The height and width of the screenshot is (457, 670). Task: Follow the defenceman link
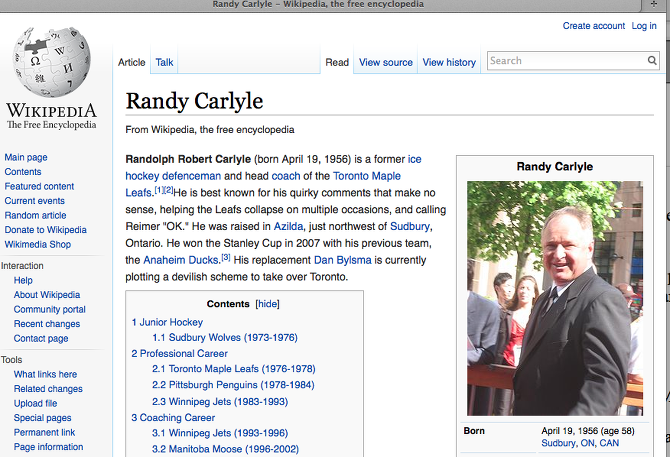click(x=191, y=176)
